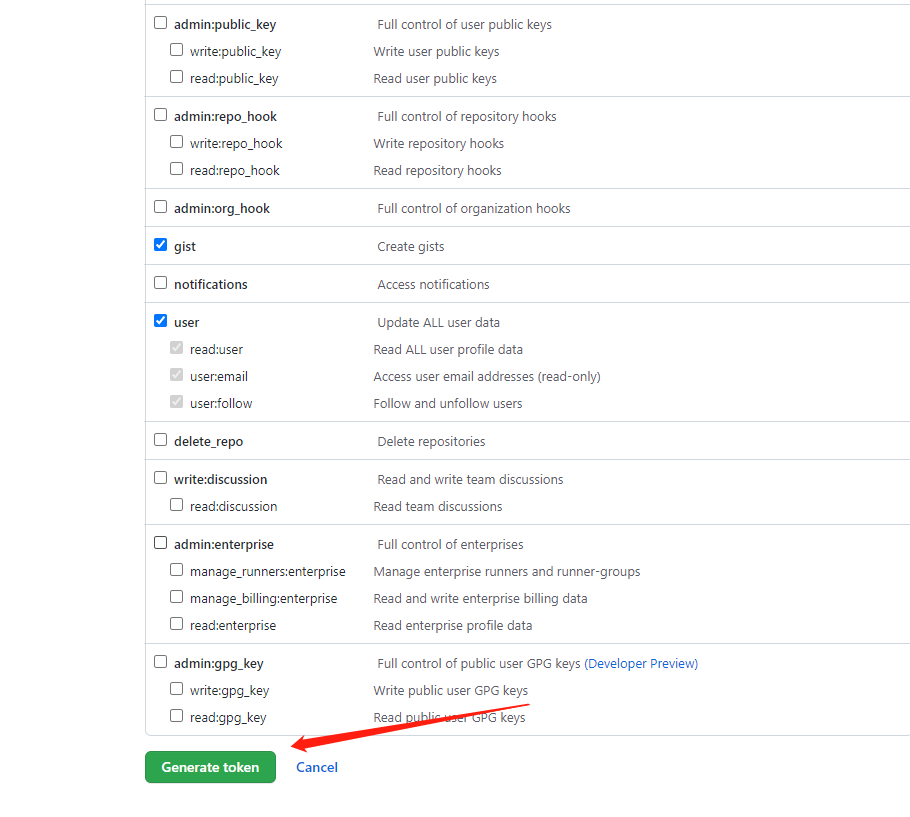Check the admin:gpg_key scope

pyautogui.click(x=160, y=661)
